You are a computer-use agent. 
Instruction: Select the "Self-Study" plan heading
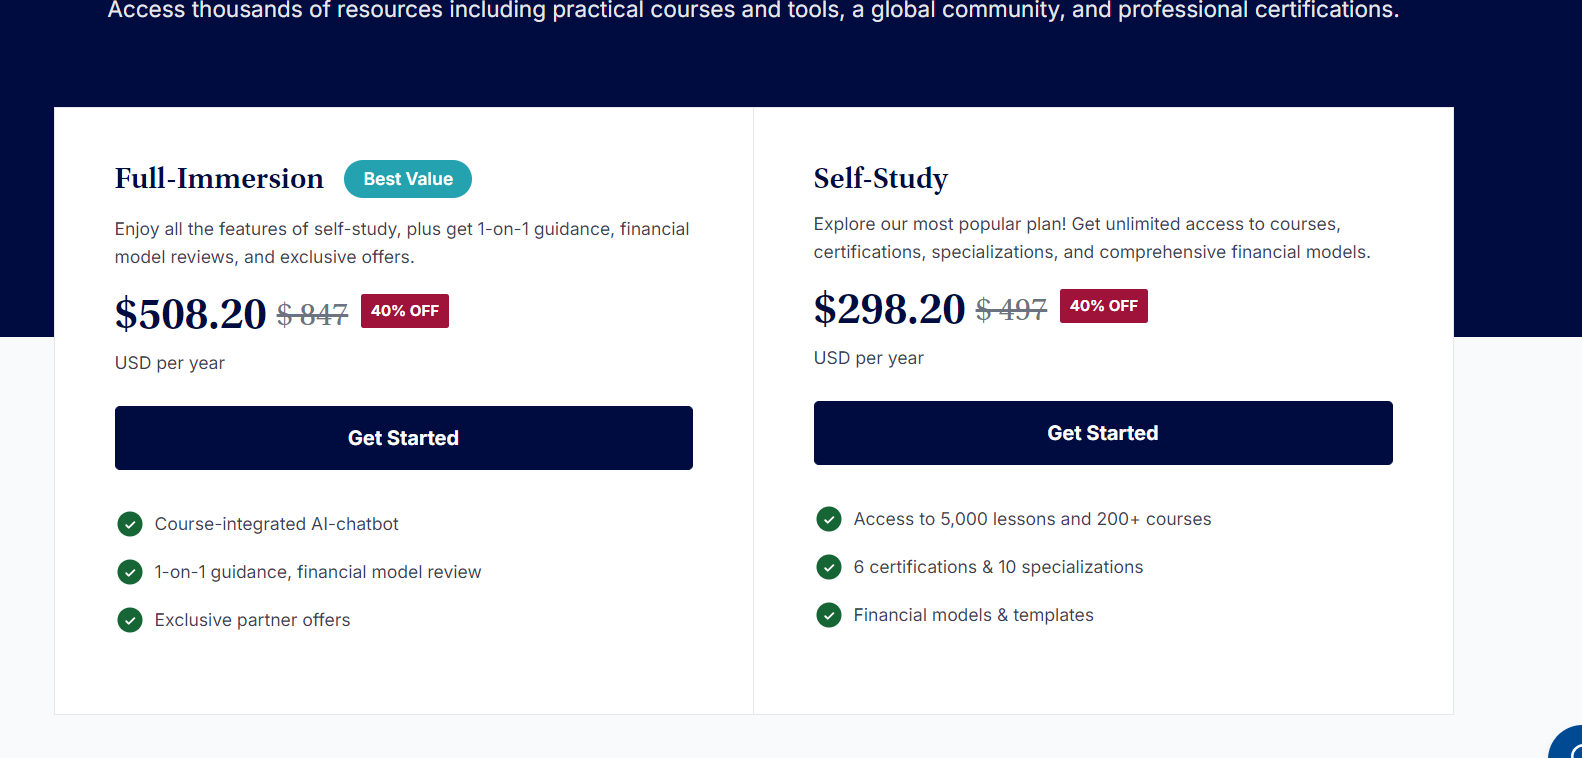[880, 178]
